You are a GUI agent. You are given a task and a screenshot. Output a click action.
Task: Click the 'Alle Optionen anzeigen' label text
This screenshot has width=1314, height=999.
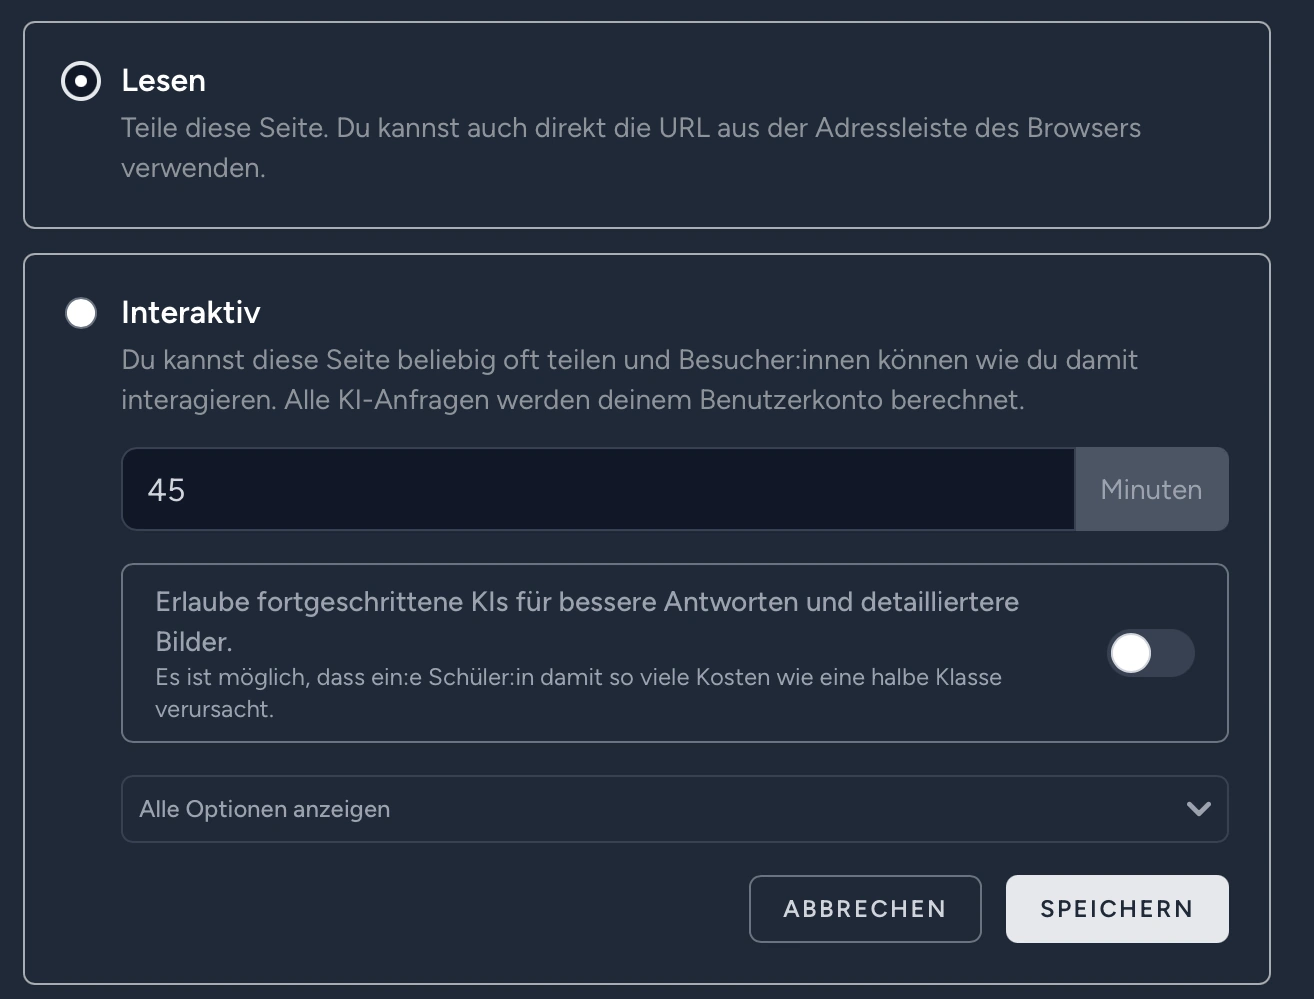point(265,809)
